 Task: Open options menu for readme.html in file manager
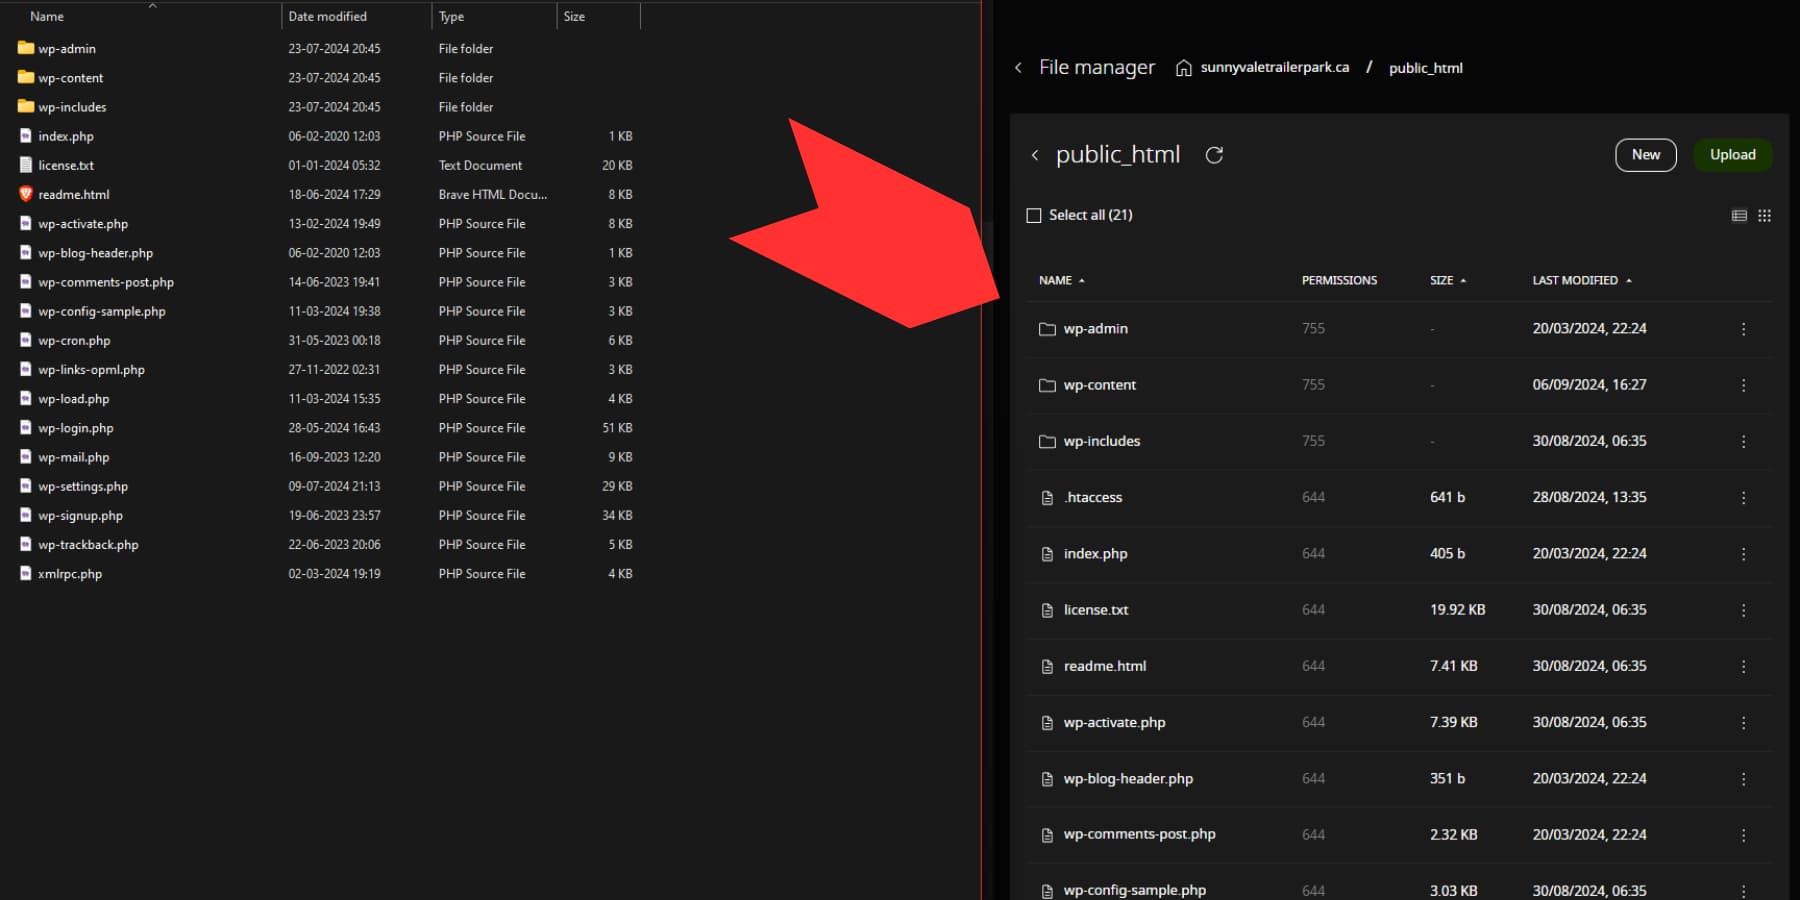pyautogui.click(x=1743, y=666)
